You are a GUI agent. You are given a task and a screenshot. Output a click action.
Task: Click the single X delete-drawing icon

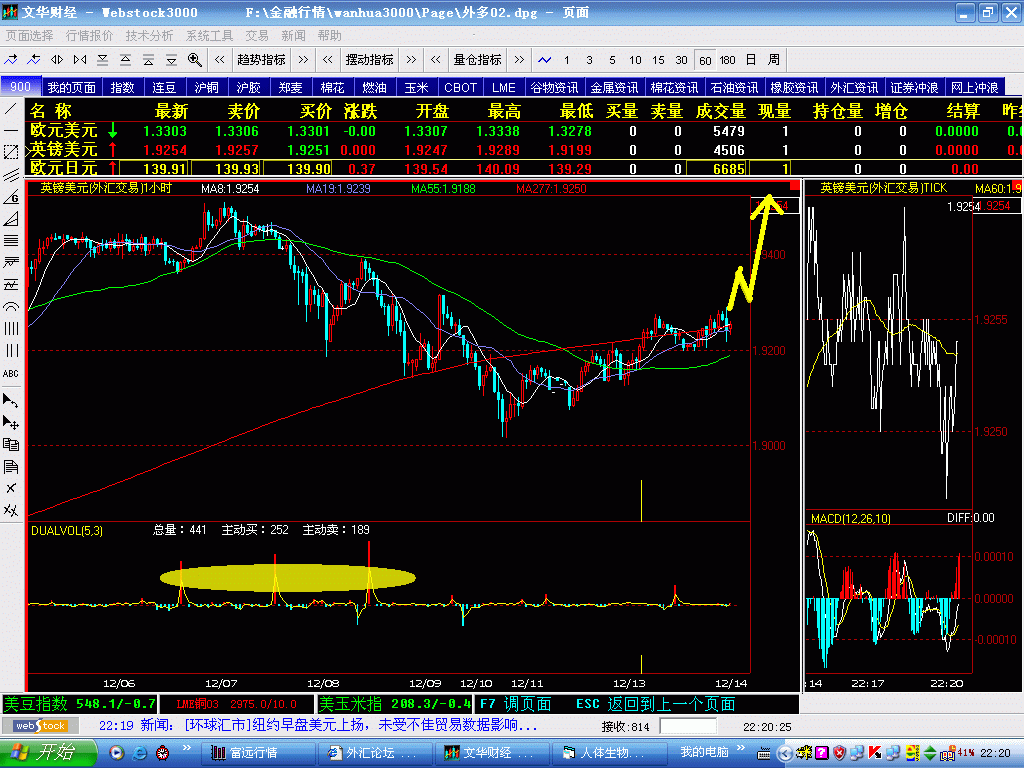11,488
